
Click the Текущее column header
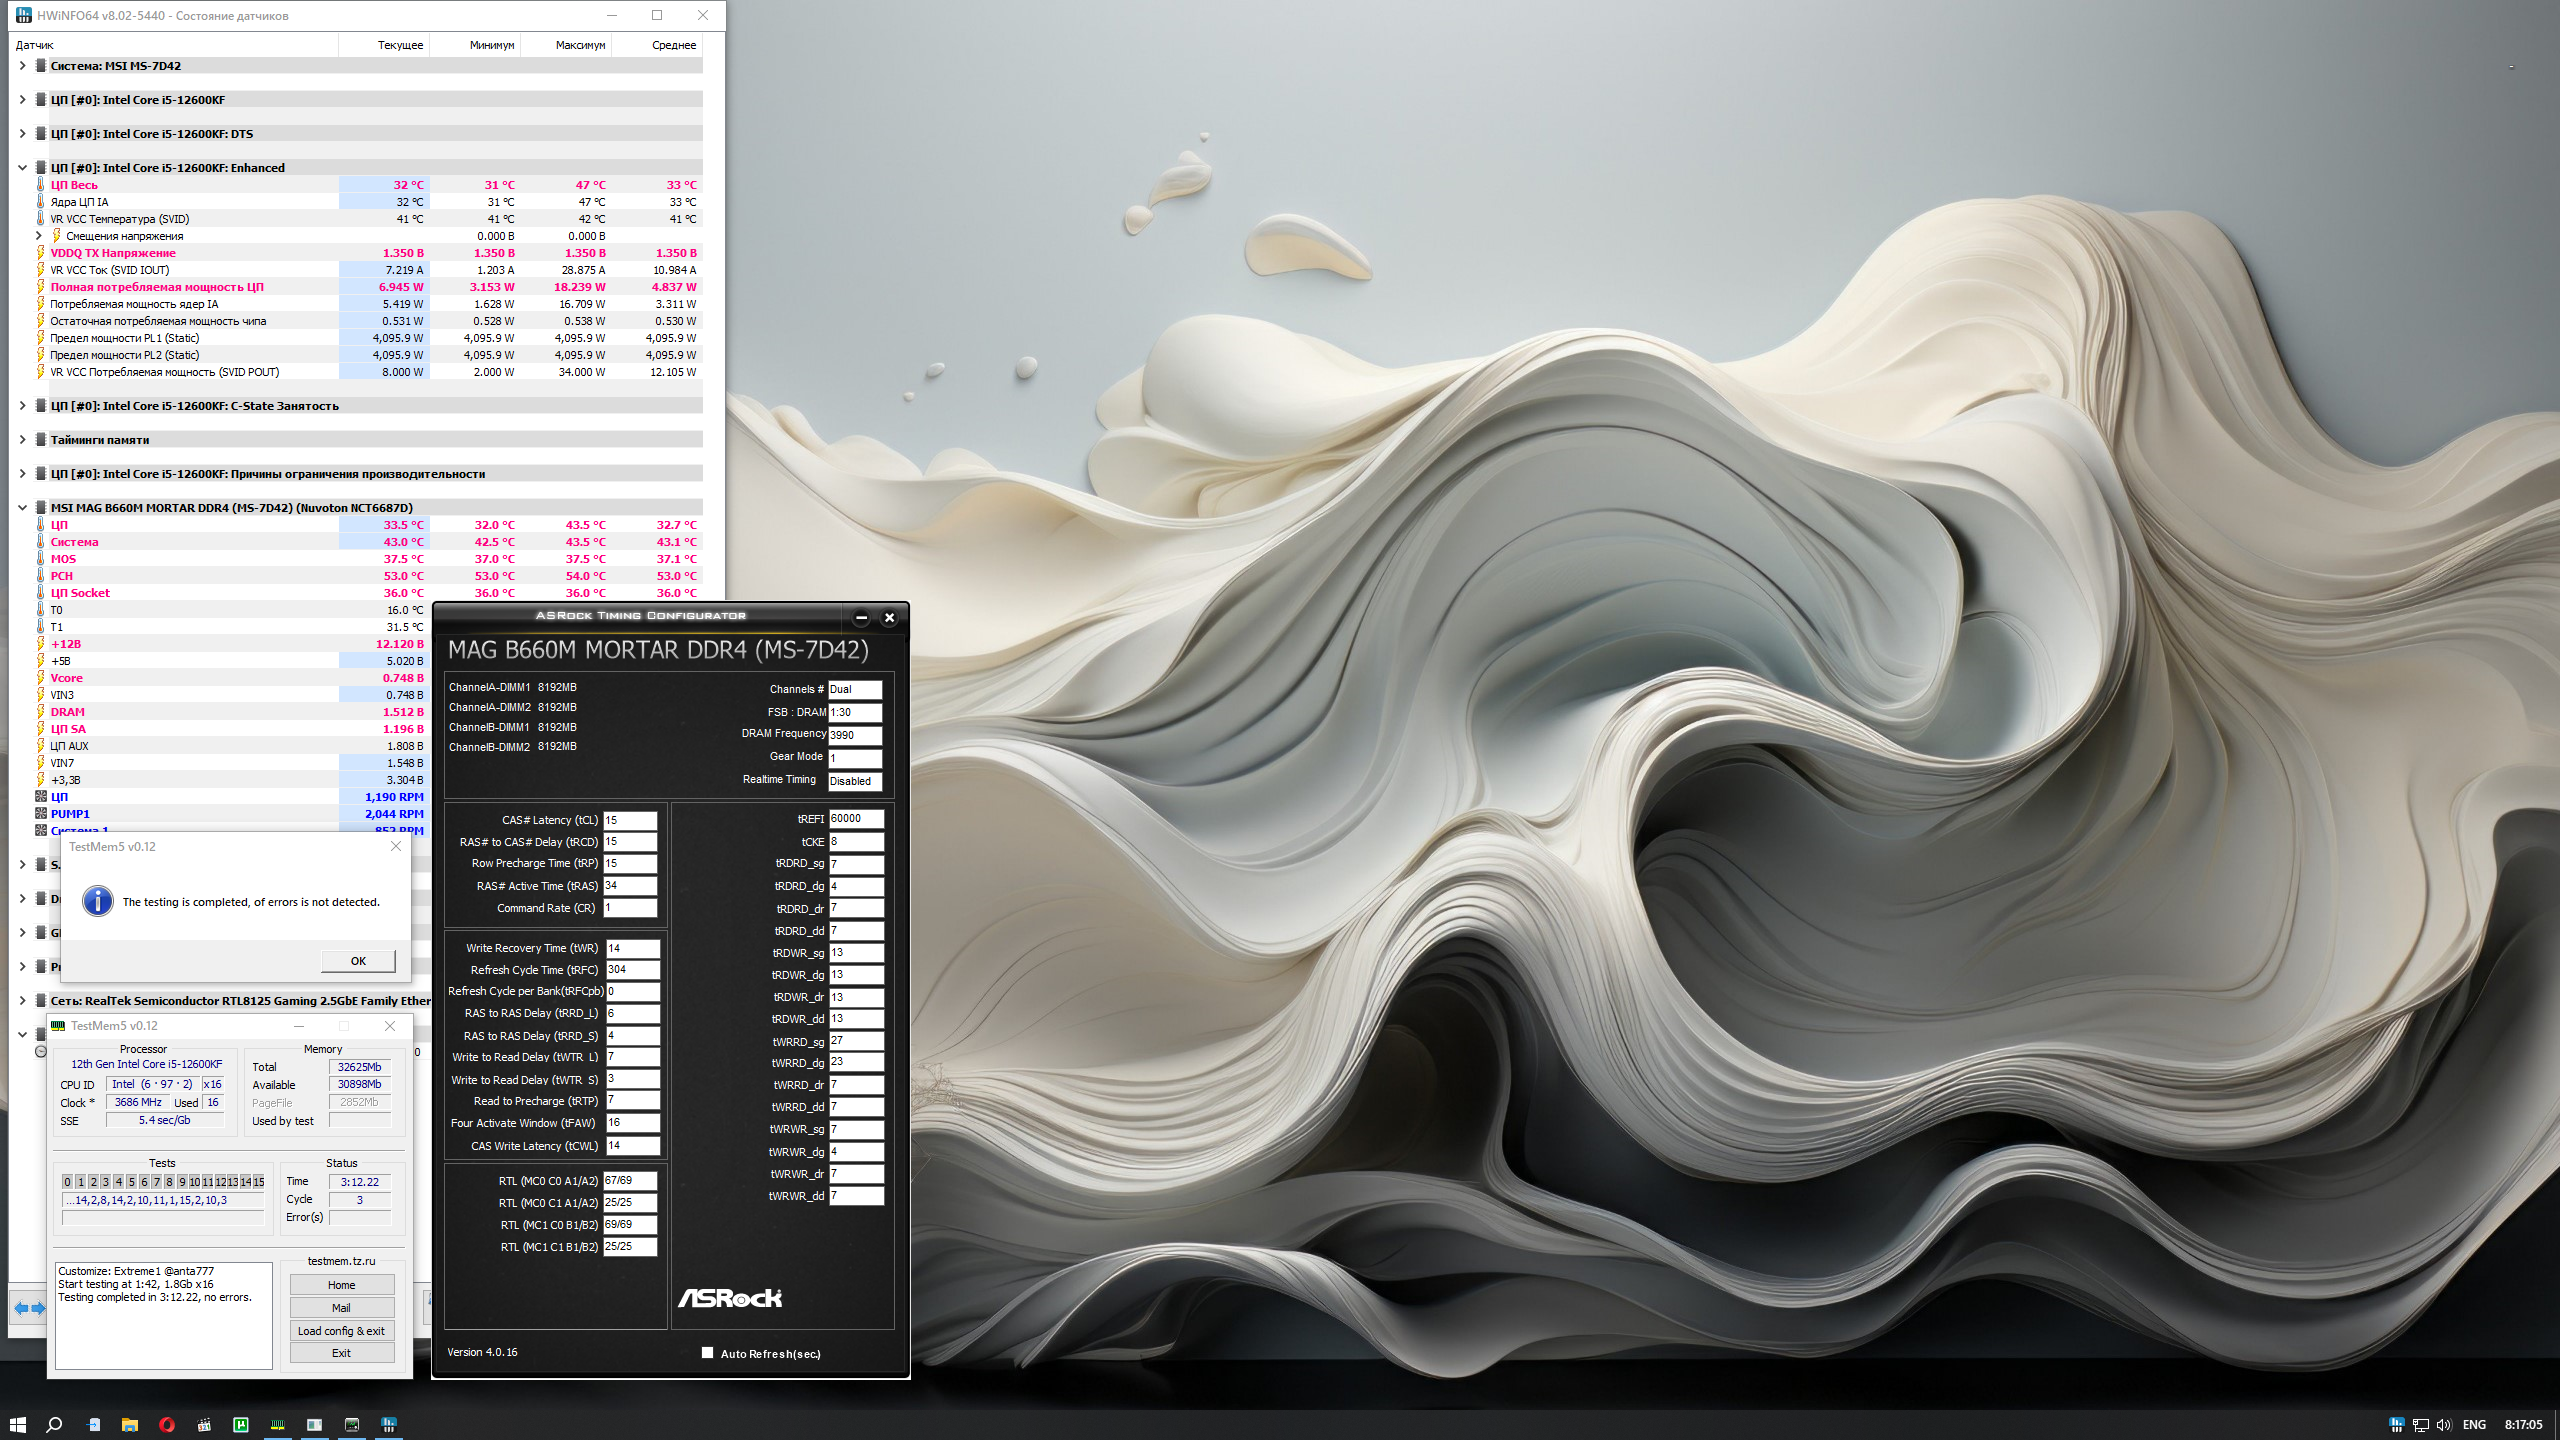[399, 45]
